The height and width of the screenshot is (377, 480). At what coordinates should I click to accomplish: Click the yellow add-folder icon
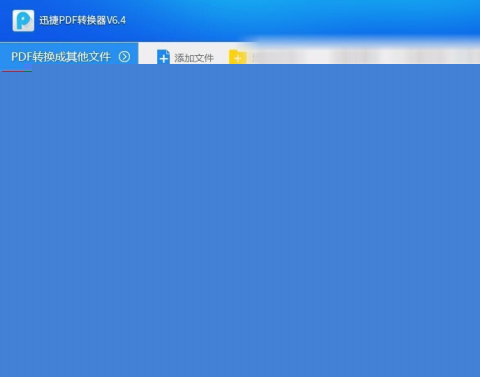point(238,57)
